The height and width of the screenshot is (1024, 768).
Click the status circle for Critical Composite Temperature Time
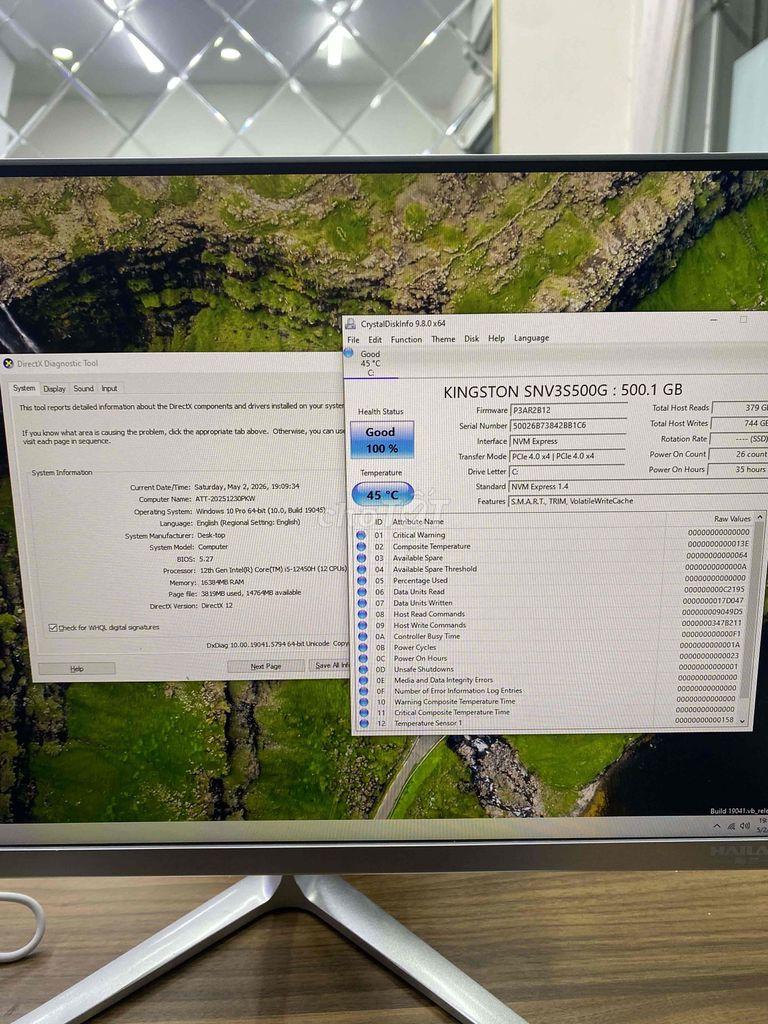[364, 712]
